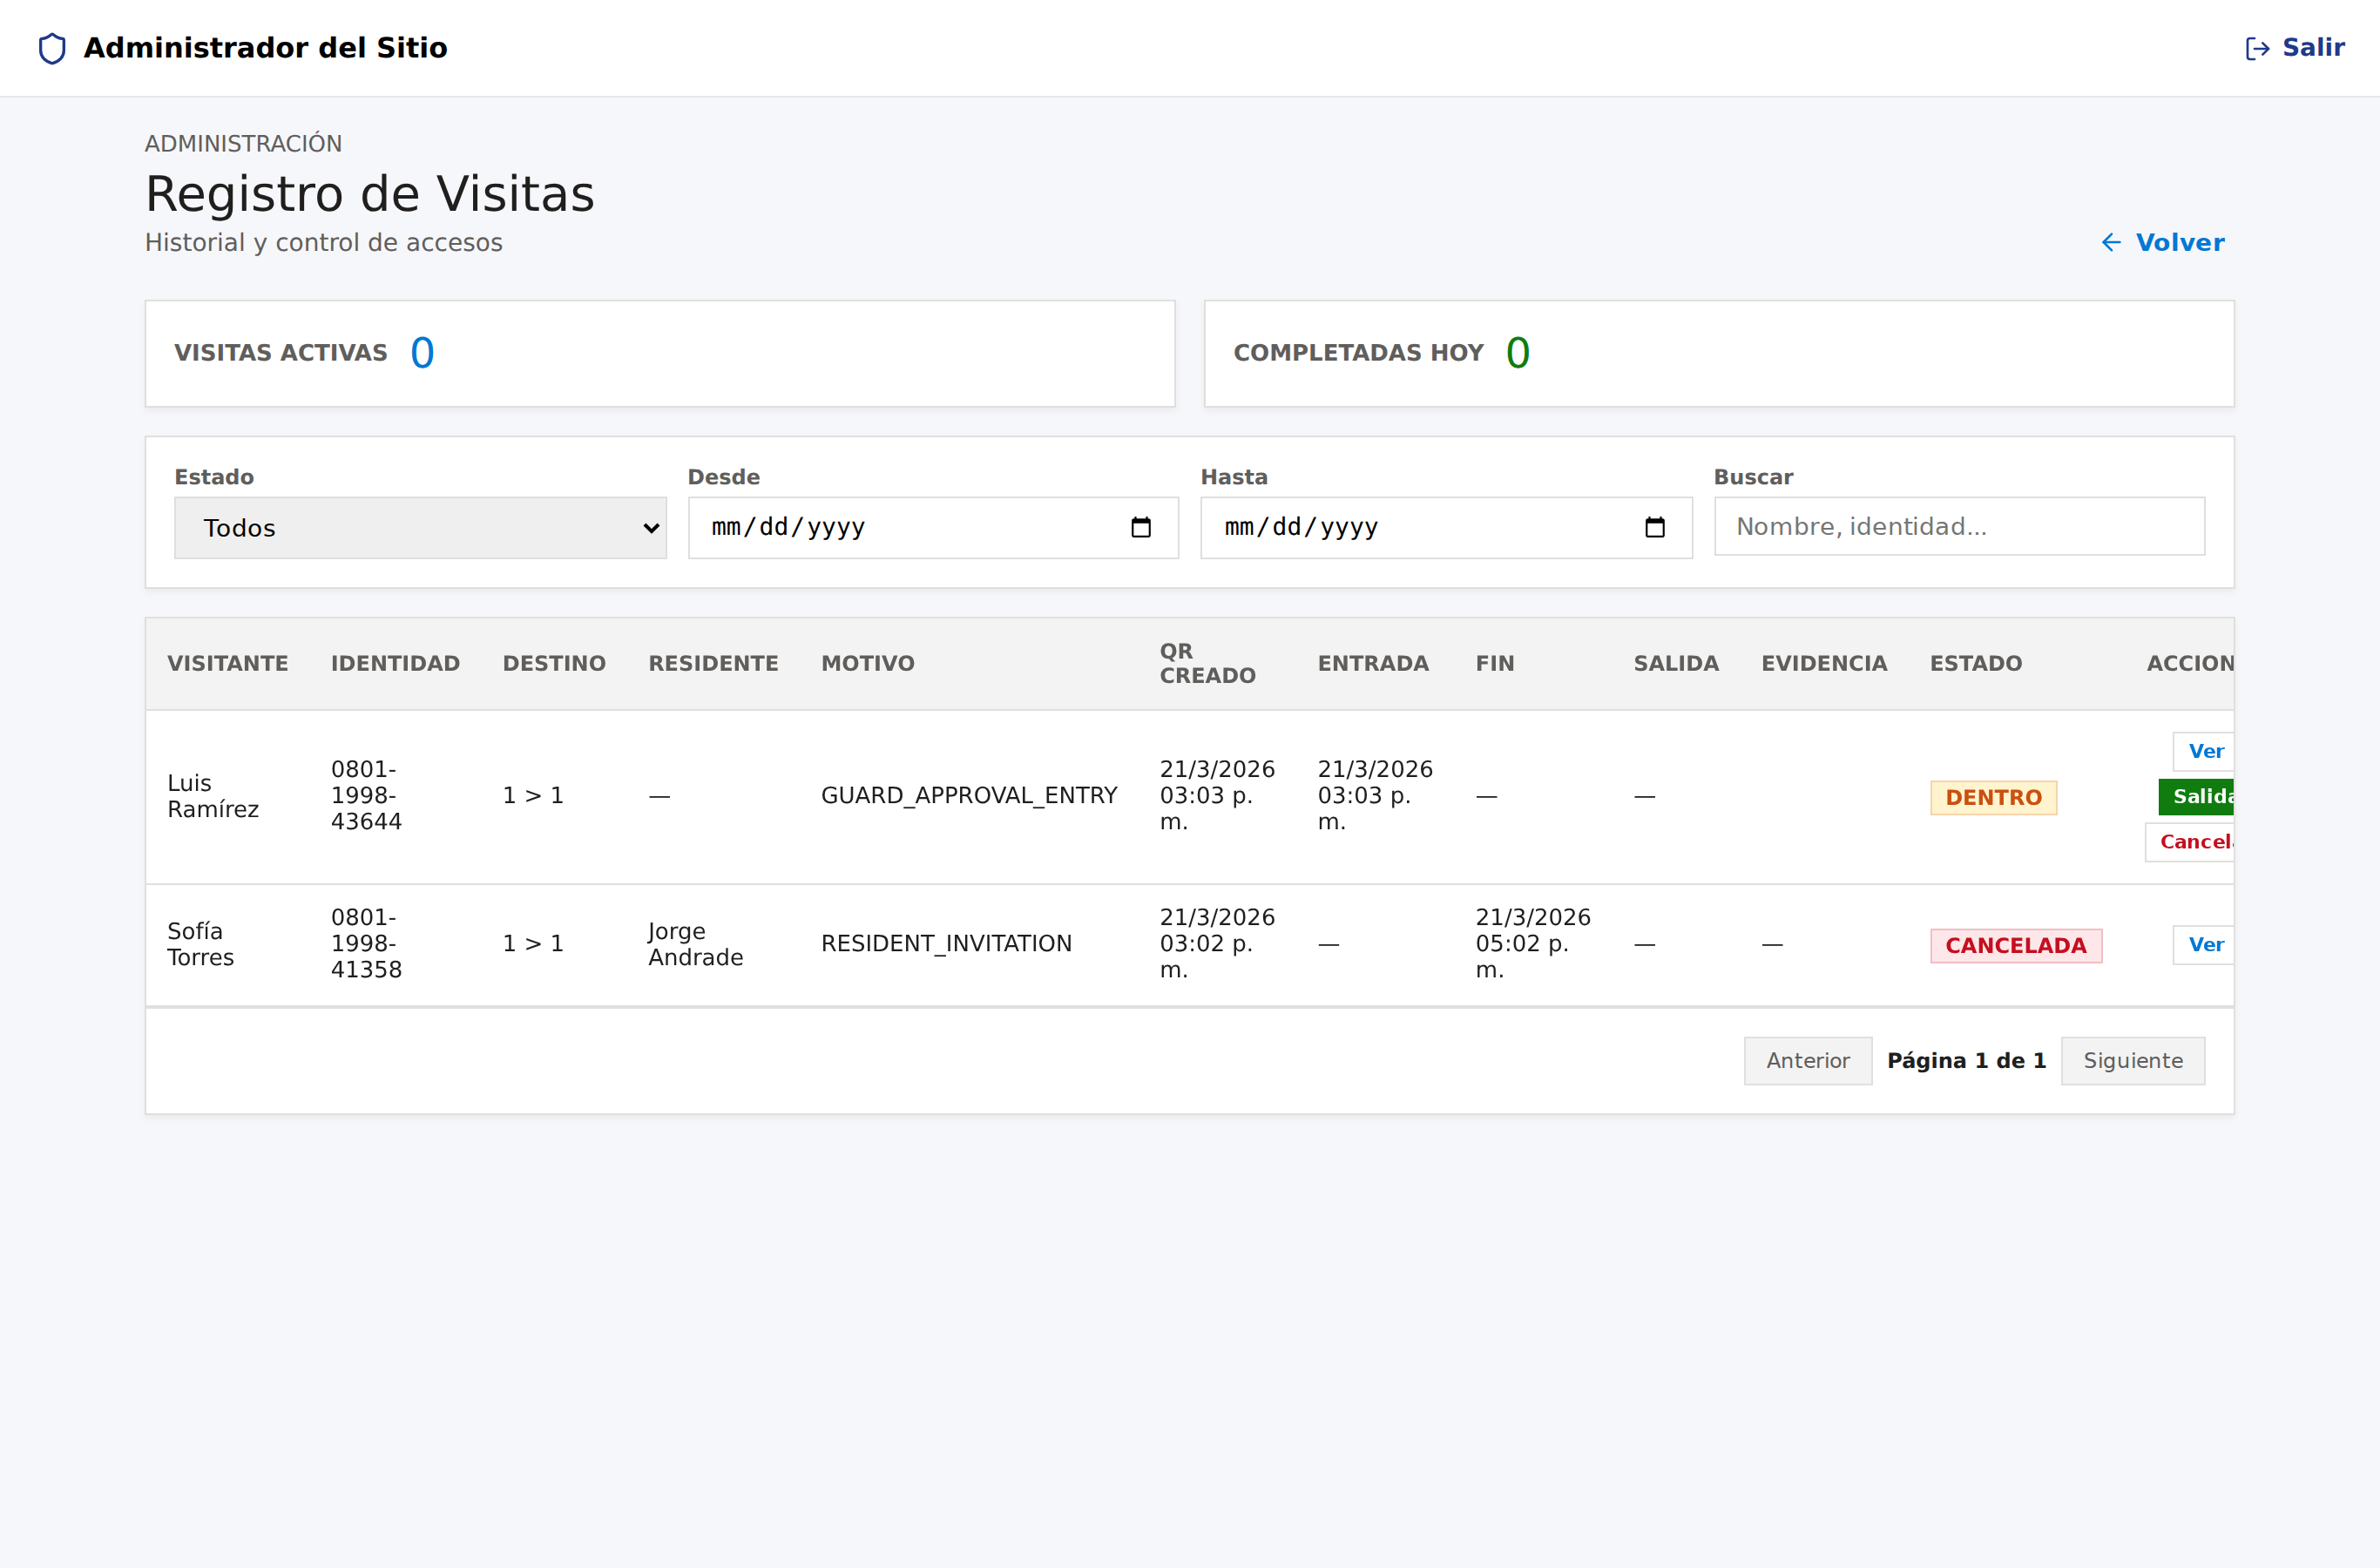Open the Hasta calendar picker icon
The height and width of the screenshot is (1568, 2380).
click(1655, 527)
